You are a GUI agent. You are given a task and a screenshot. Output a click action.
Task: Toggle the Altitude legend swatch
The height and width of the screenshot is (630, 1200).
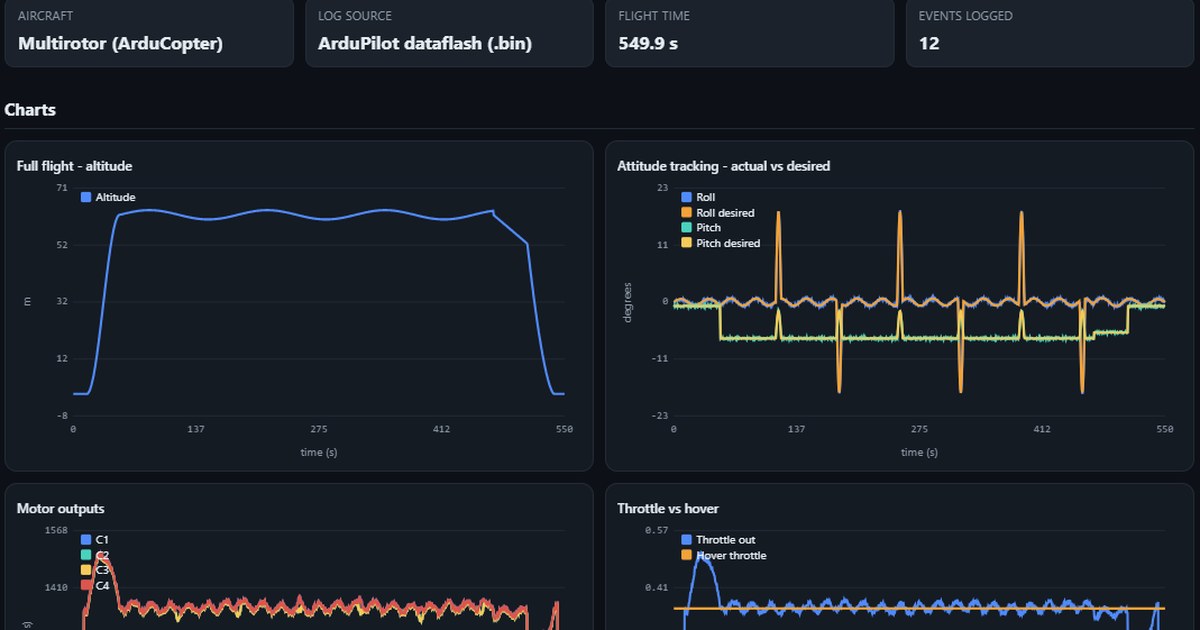(x=86, y=197)
